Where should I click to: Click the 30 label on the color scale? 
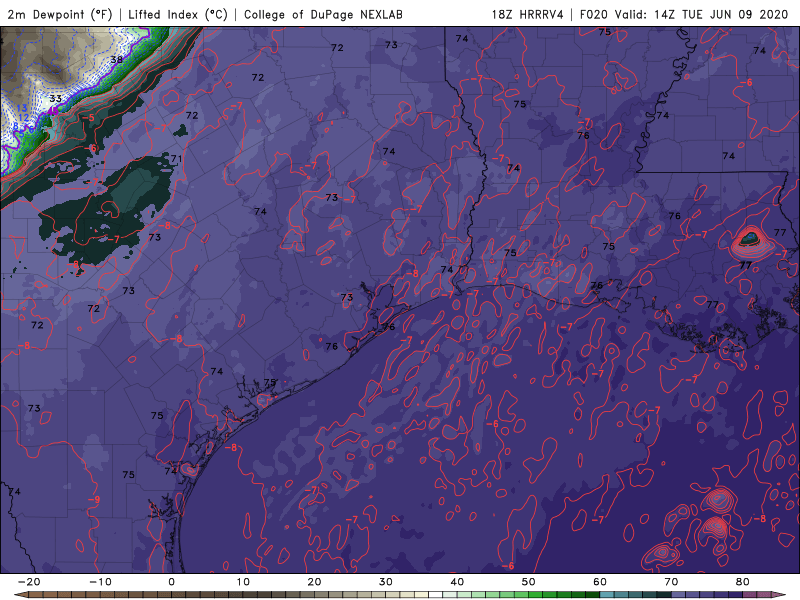click(386, 582)
